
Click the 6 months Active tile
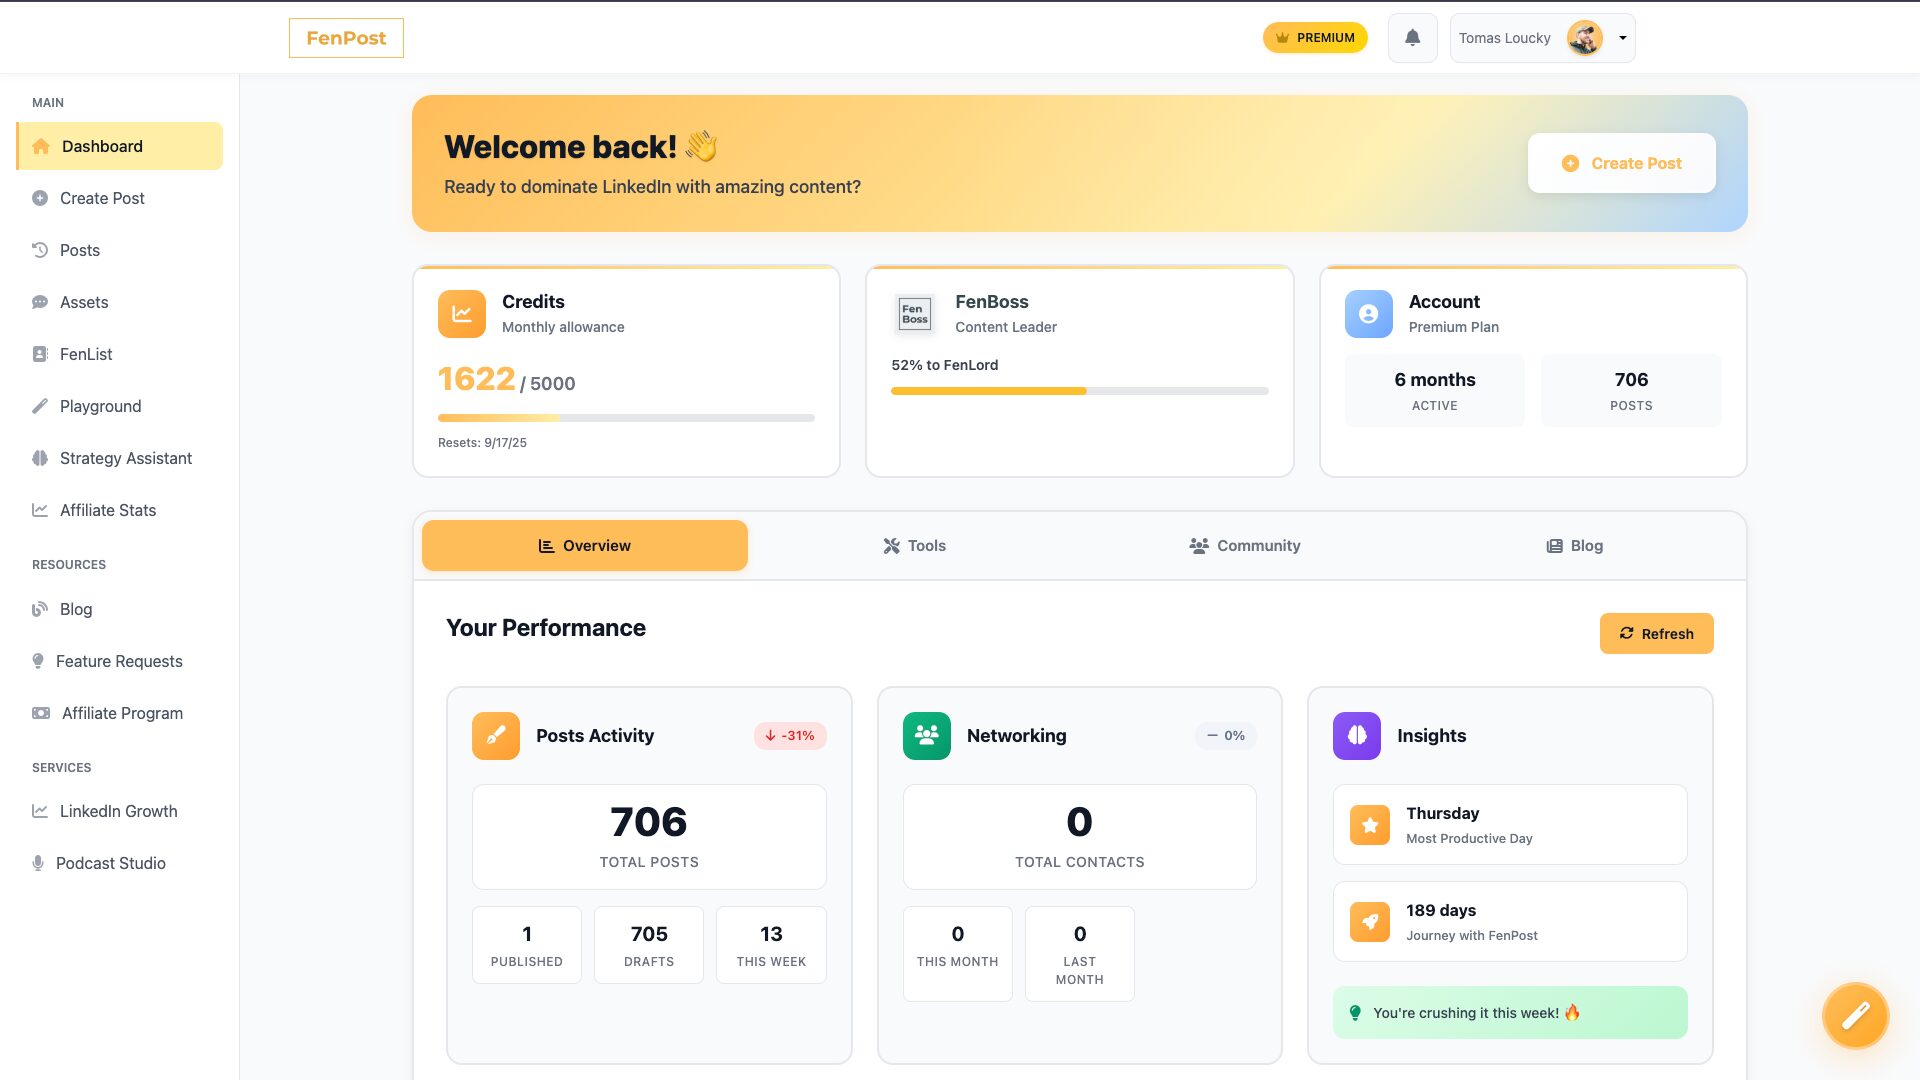click(x=1435, y=391)
